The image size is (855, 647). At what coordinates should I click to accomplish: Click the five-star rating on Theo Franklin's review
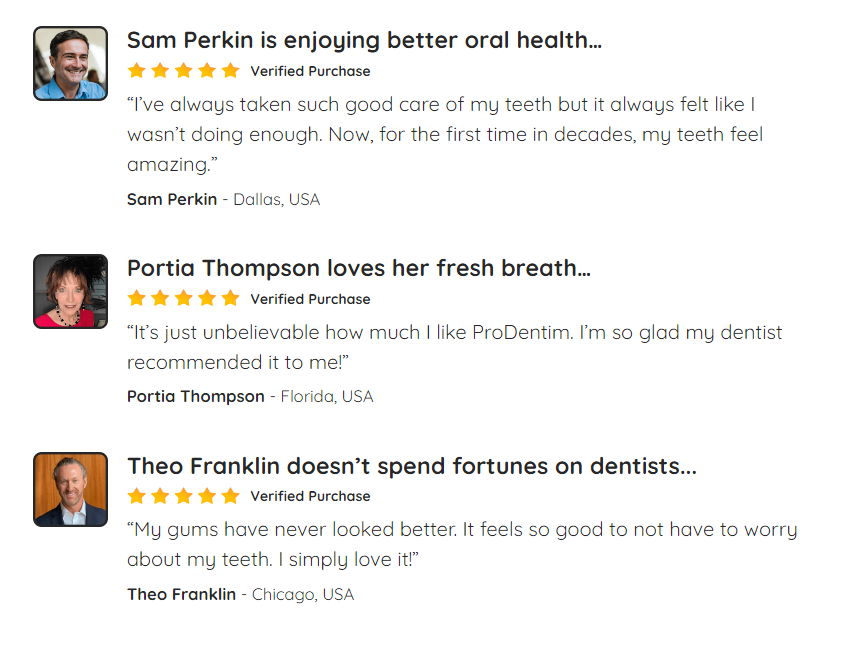click(x=184, y=496)
